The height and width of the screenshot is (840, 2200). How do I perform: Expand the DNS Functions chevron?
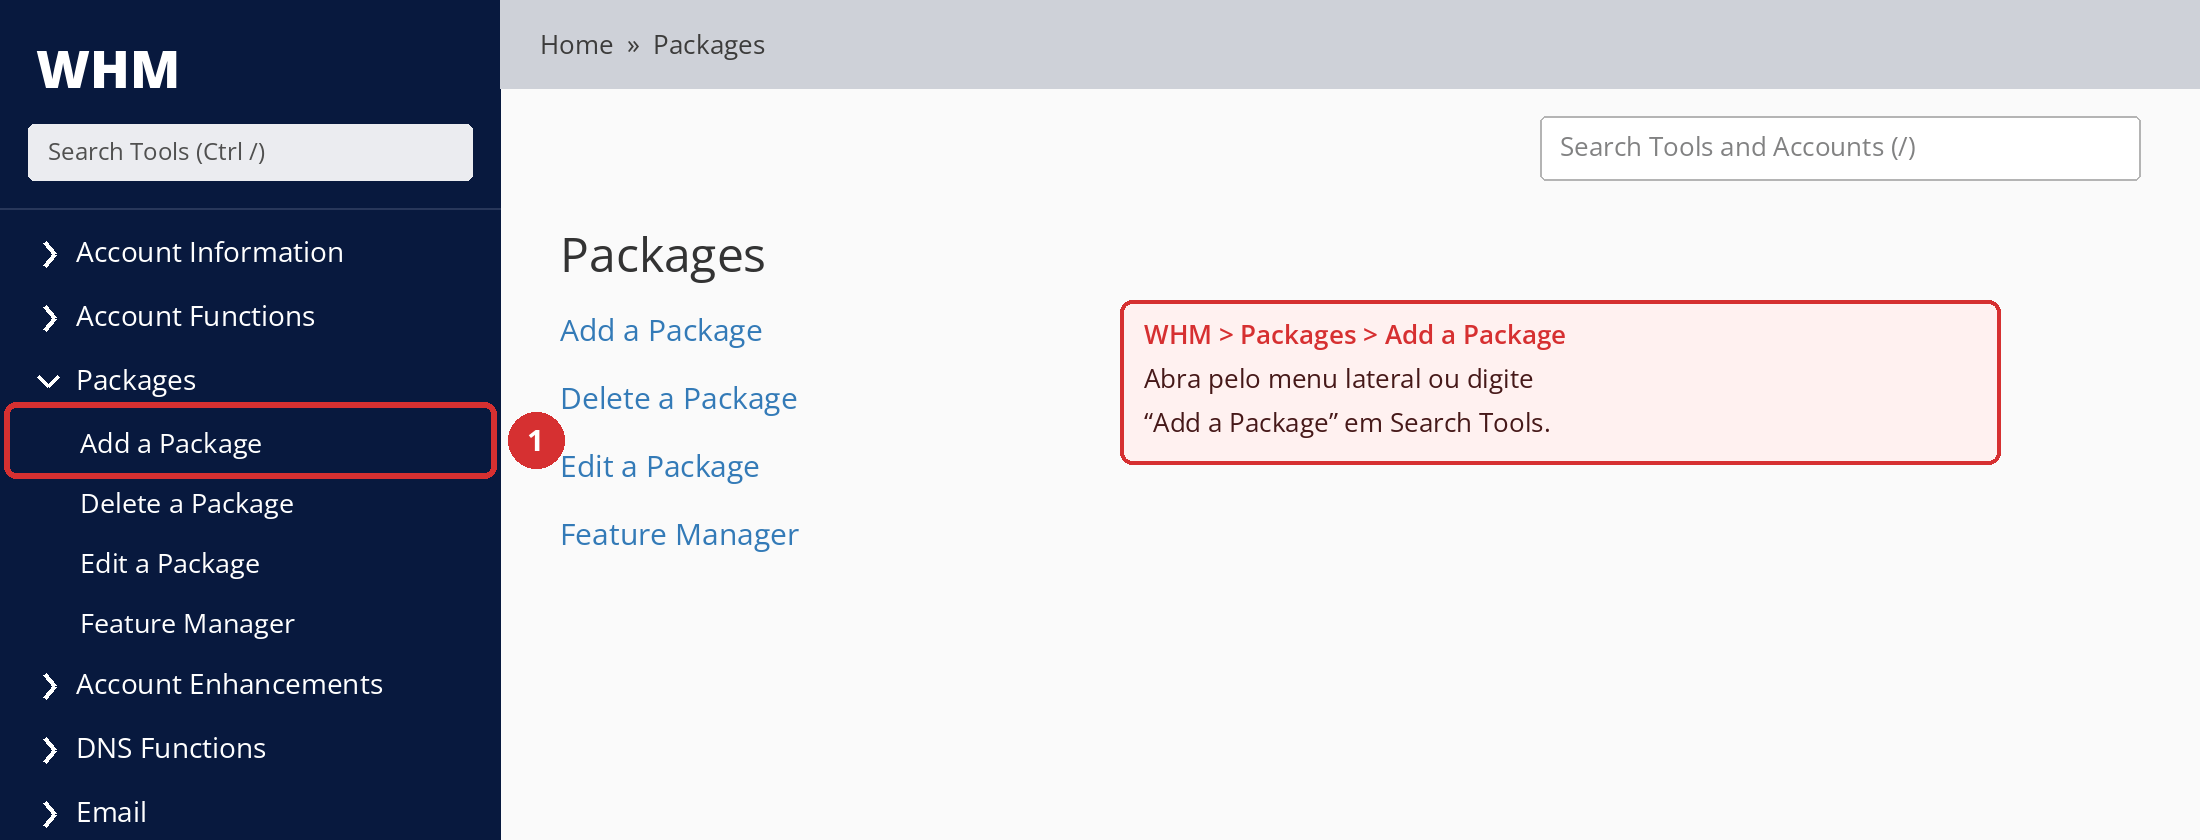pyautogui.click(x=49, y=750)
